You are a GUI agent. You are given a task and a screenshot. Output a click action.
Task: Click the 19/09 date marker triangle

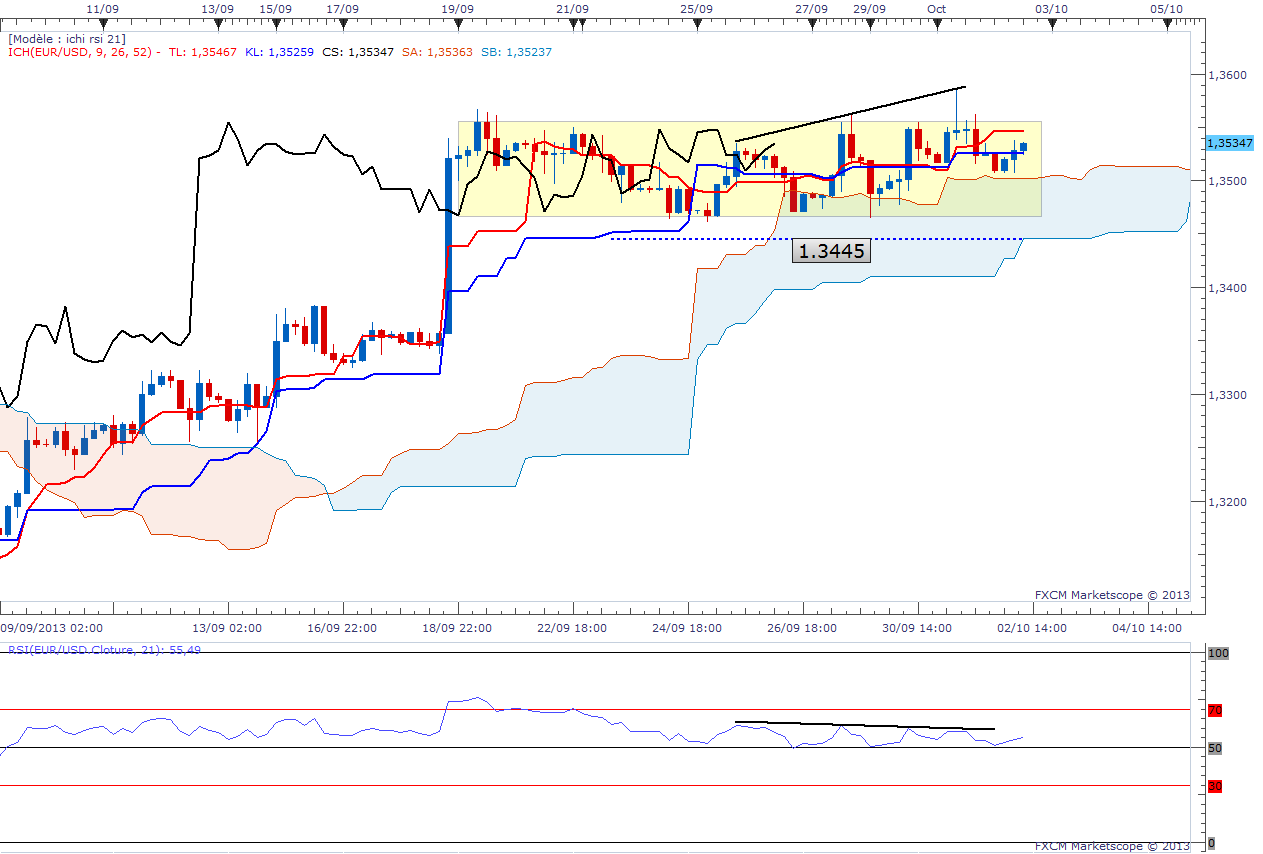[458, 26]
